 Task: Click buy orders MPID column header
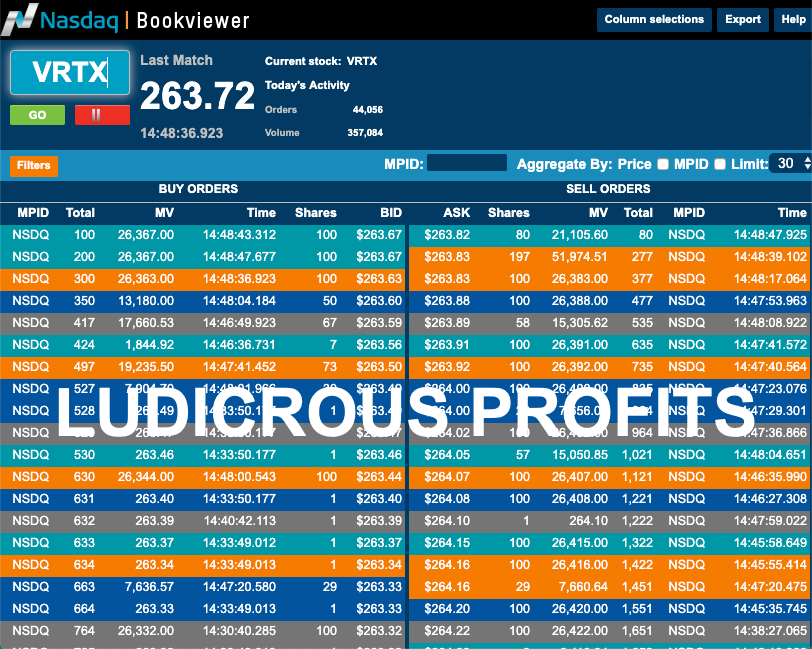point(33,213)
